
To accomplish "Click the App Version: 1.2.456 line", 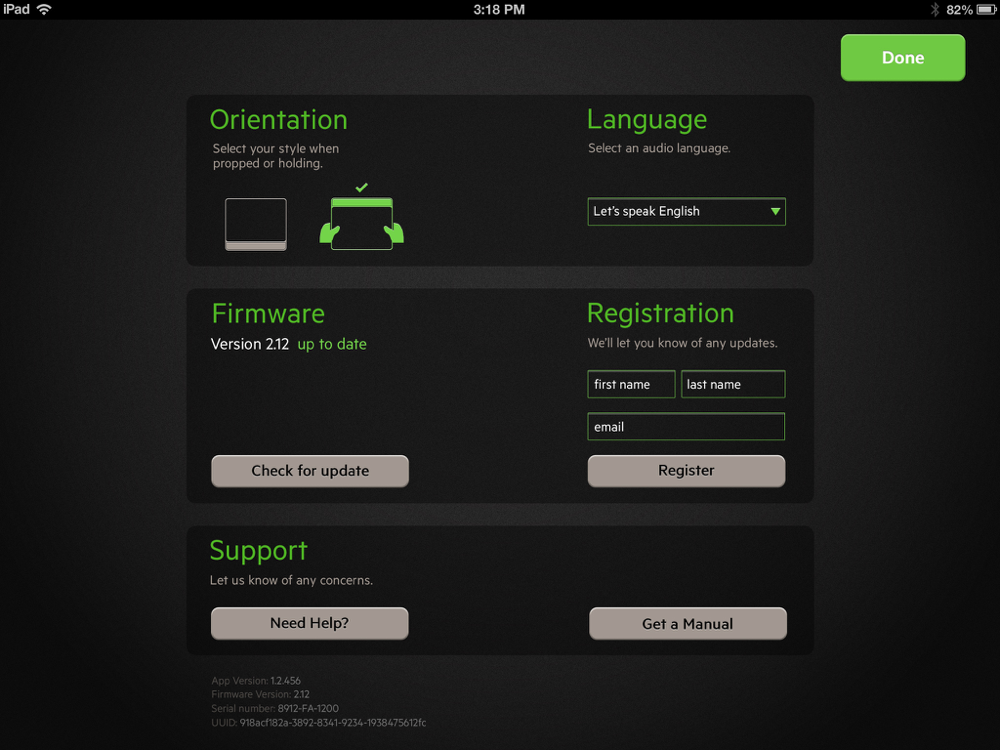I will tap(256, 680).
